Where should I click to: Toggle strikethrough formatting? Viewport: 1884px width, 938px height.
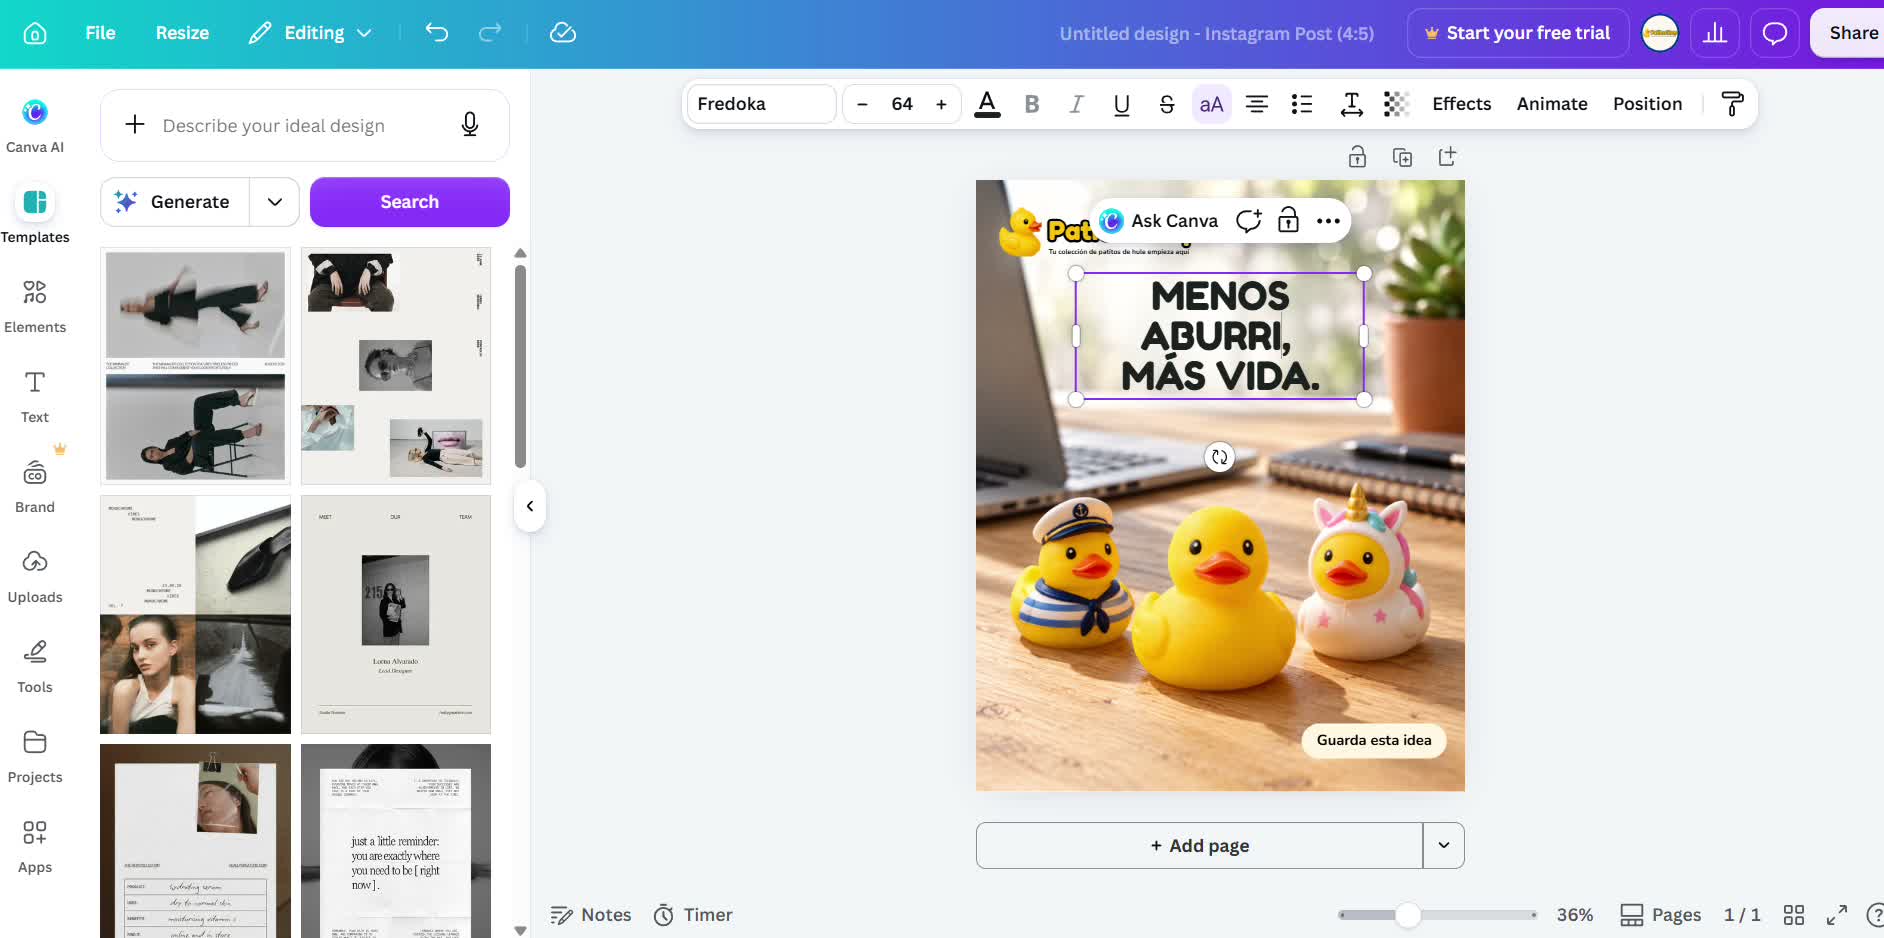(x=1166, y=104)
